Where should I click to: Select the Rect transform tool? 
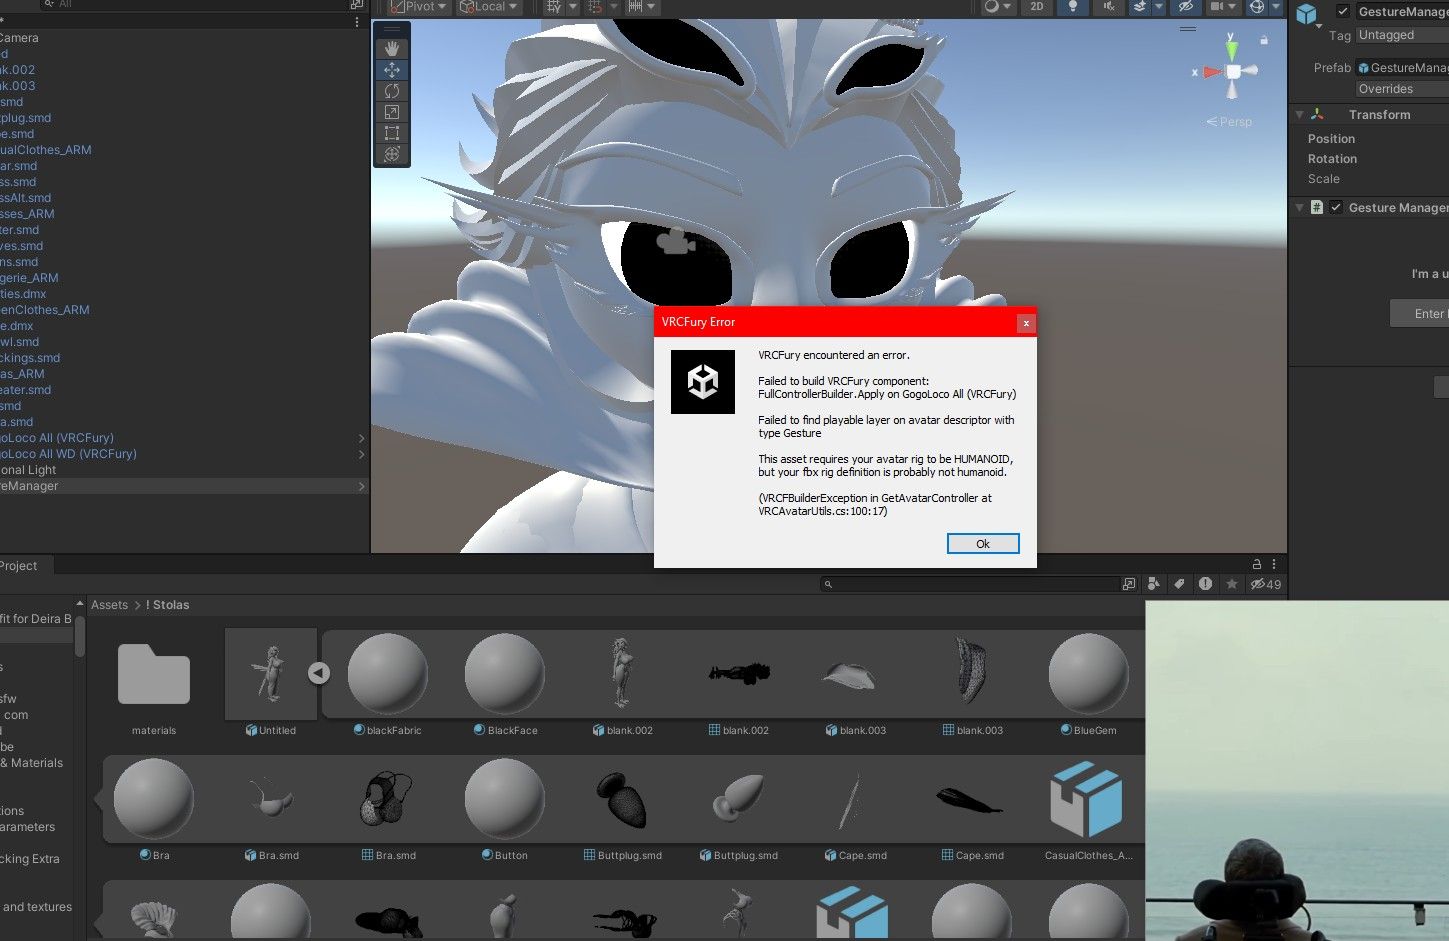tap(392, 133)
